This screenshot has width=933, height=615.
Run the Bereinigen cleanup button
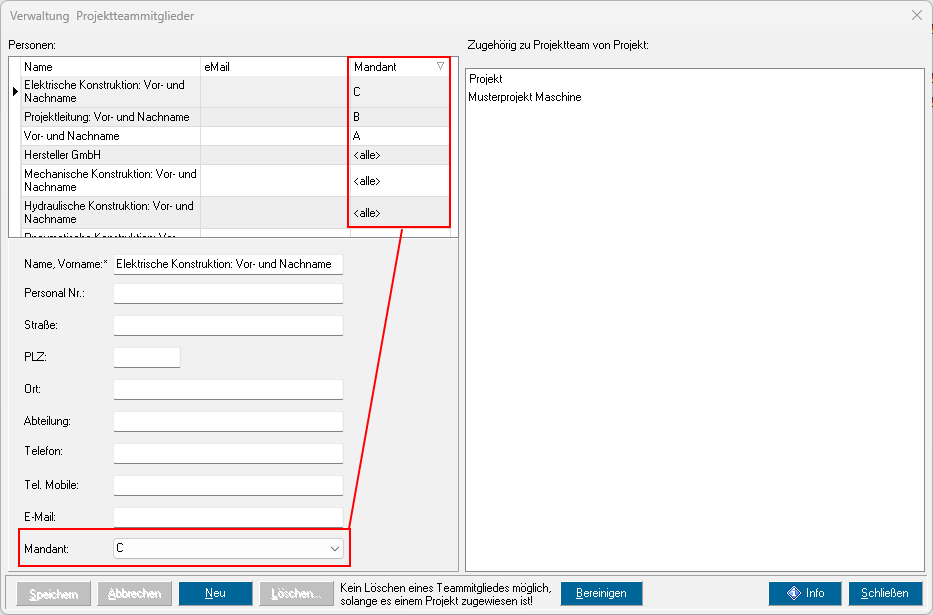(601, 593)
